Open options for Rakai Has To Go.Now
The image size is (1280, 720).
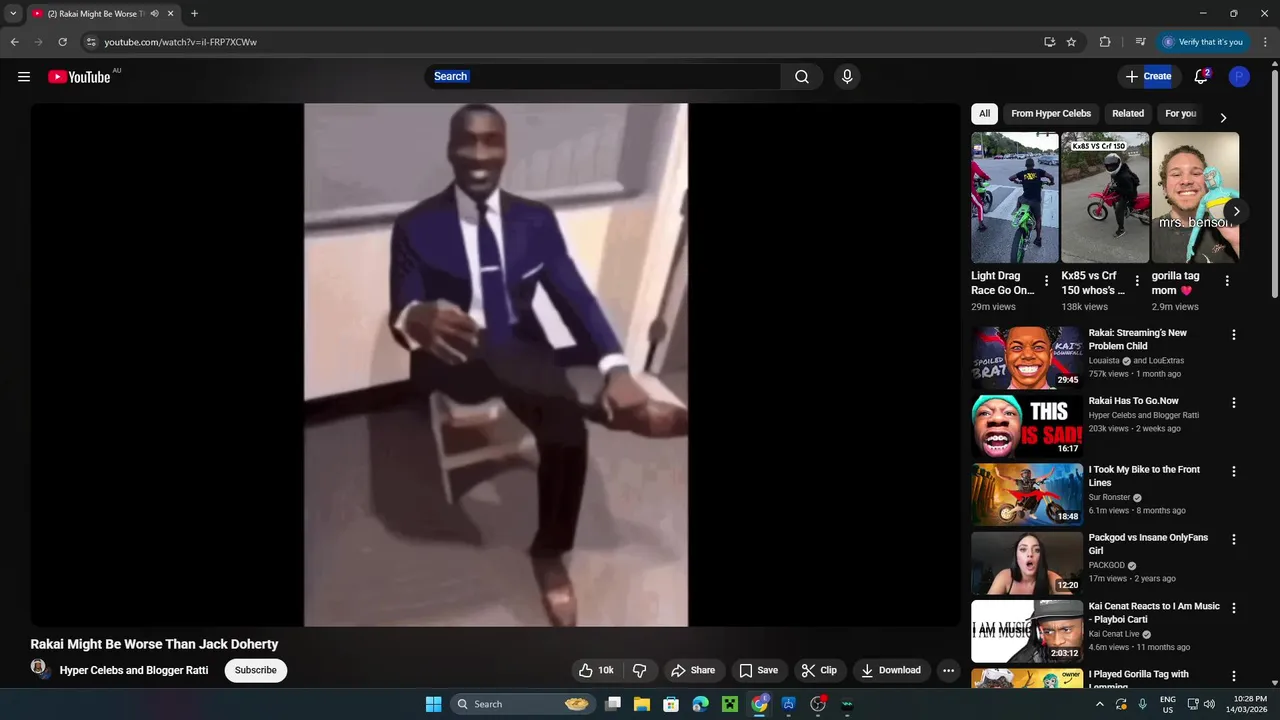pyautogui.click(x=1234, y=403)
